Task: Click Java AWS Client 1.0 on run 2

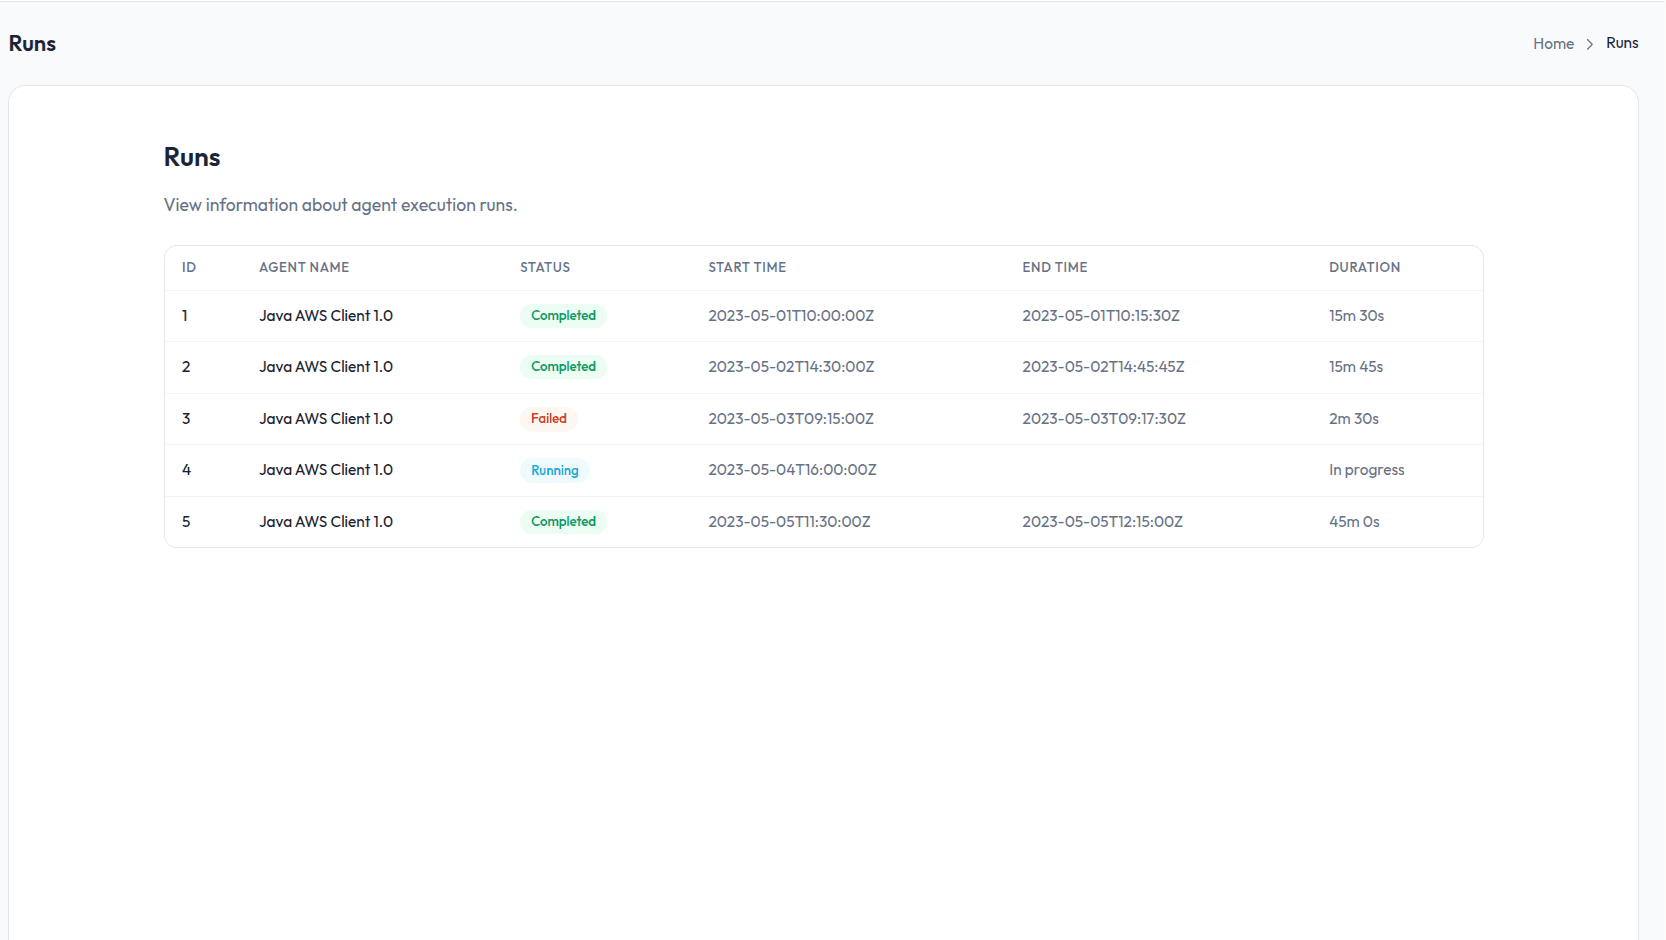Action: click(x=326, y=366)
